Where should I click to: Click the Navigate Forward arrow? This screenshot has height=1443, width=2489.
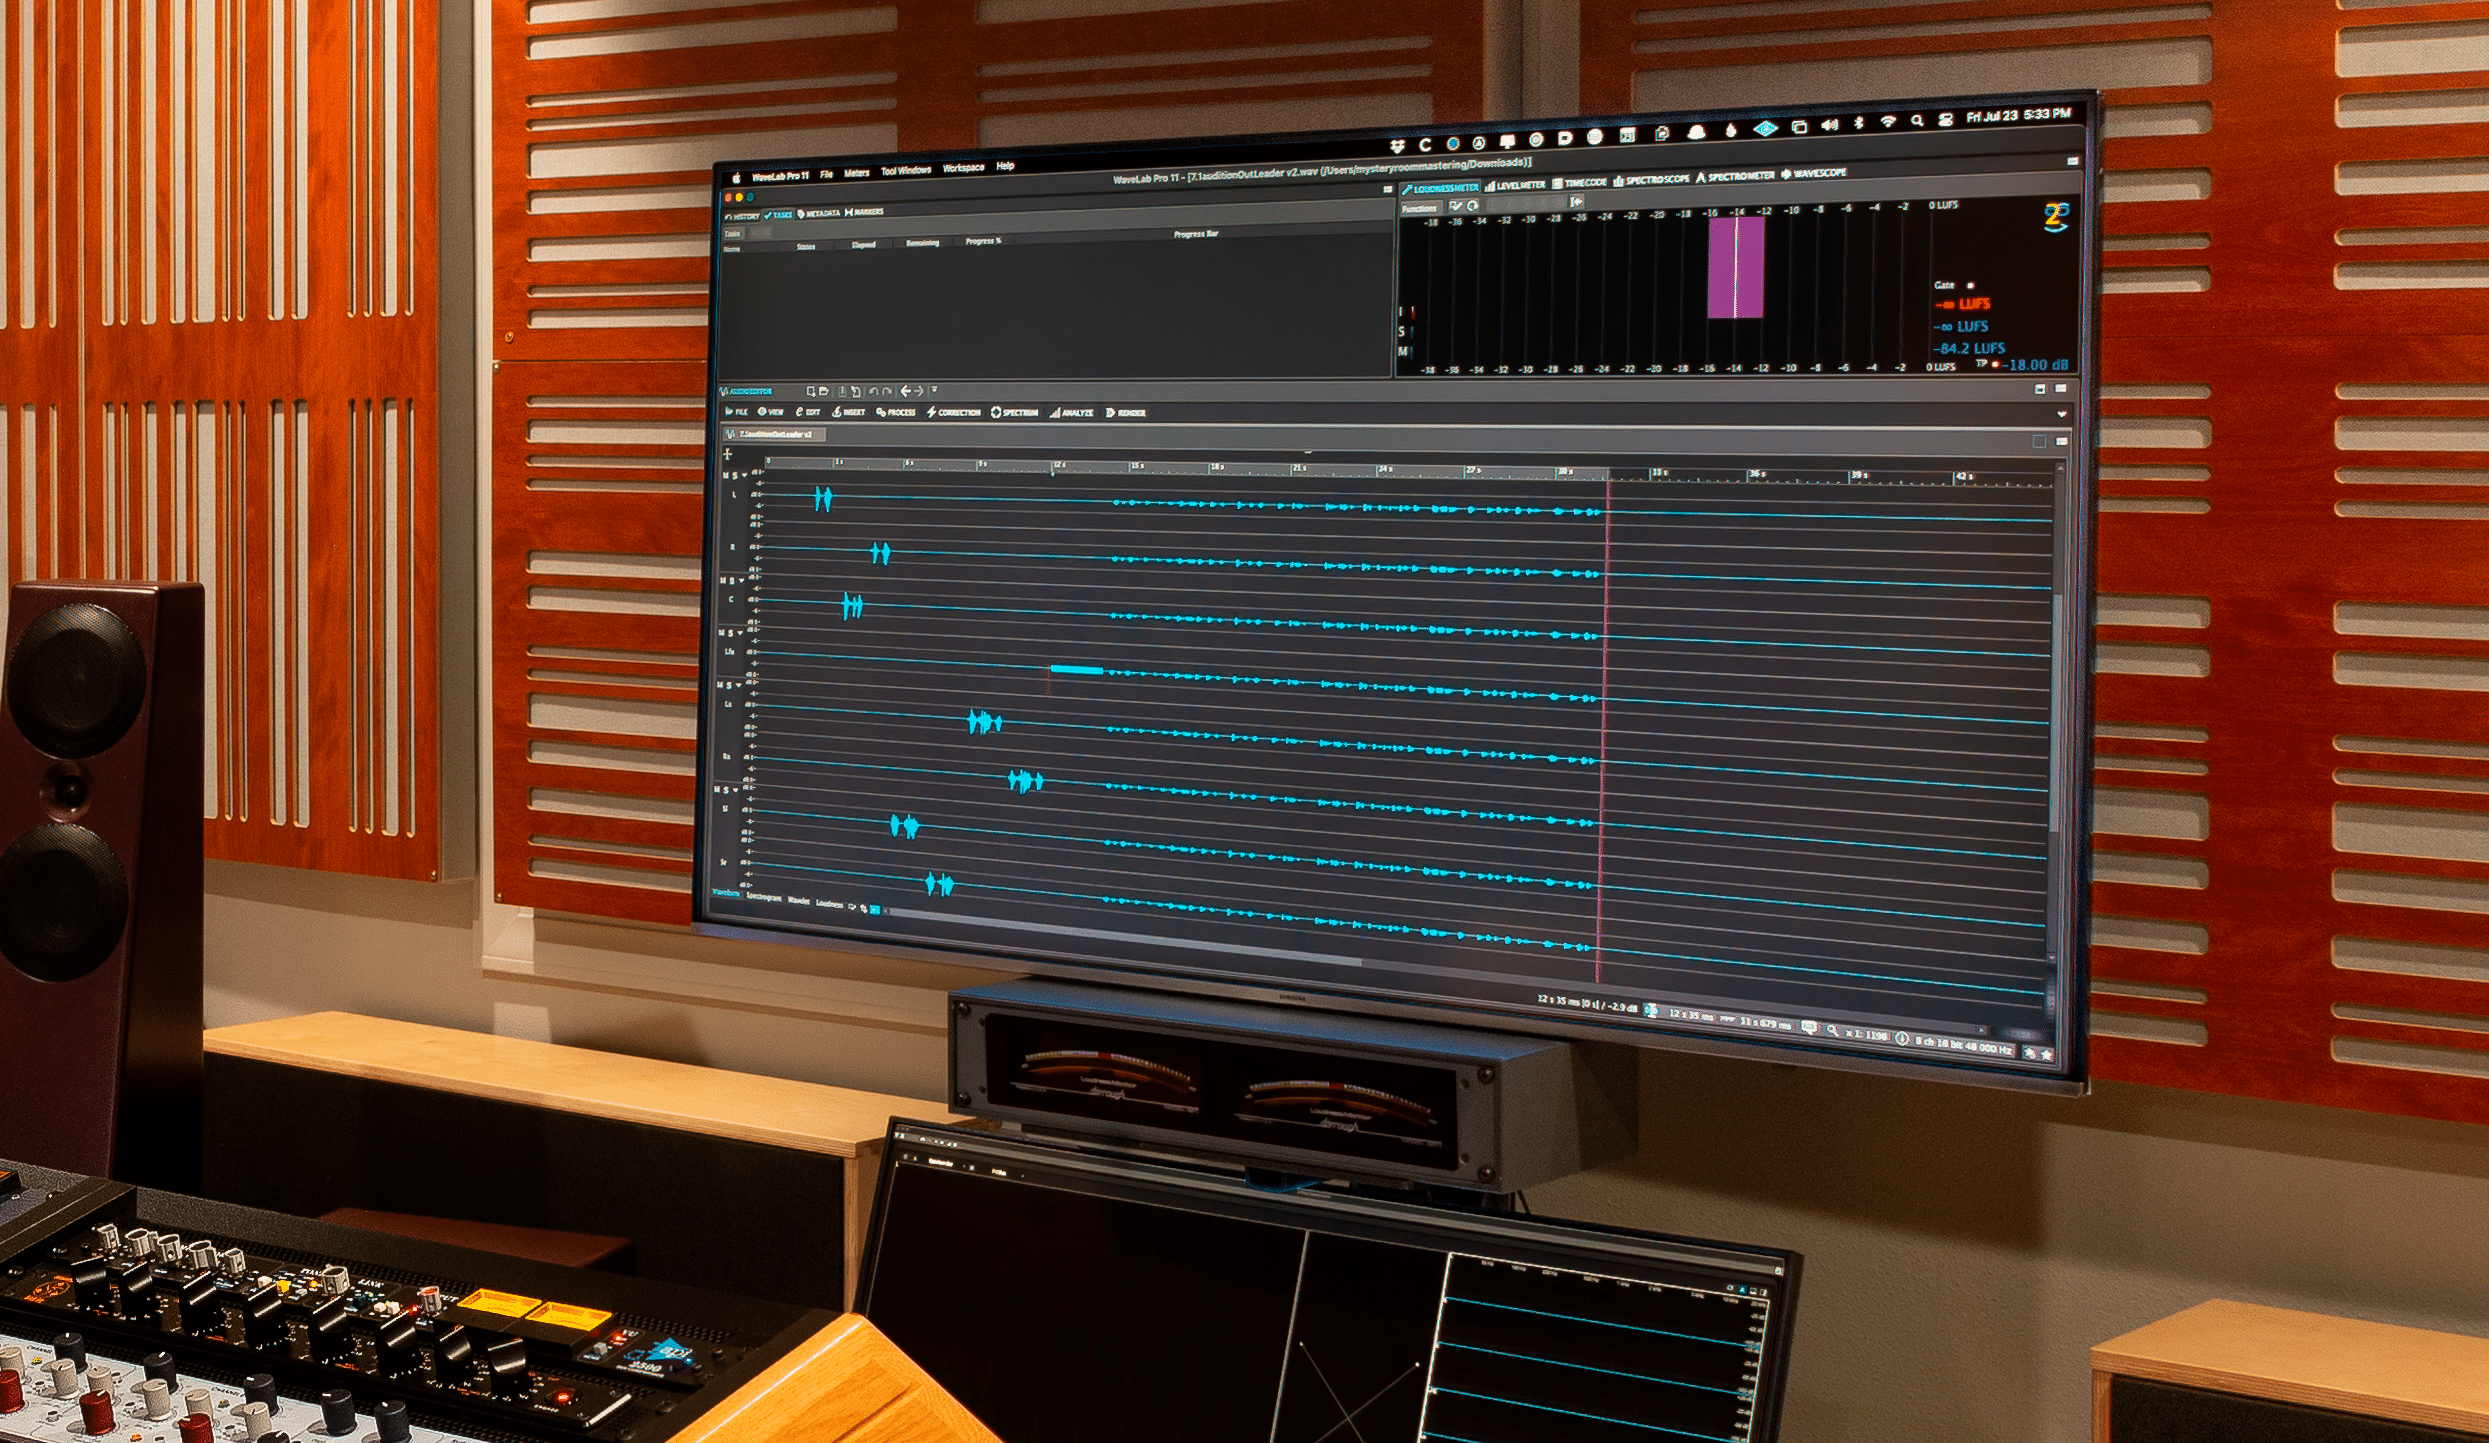point(919,391)
